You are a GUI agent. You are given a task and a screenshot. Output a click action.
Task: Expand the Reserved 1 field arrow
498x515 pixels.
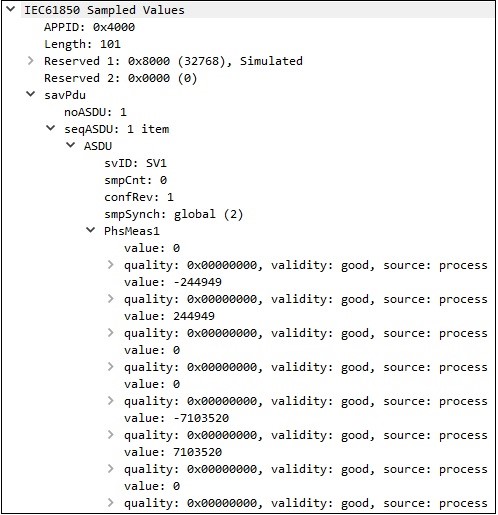(x=31, y=61)
